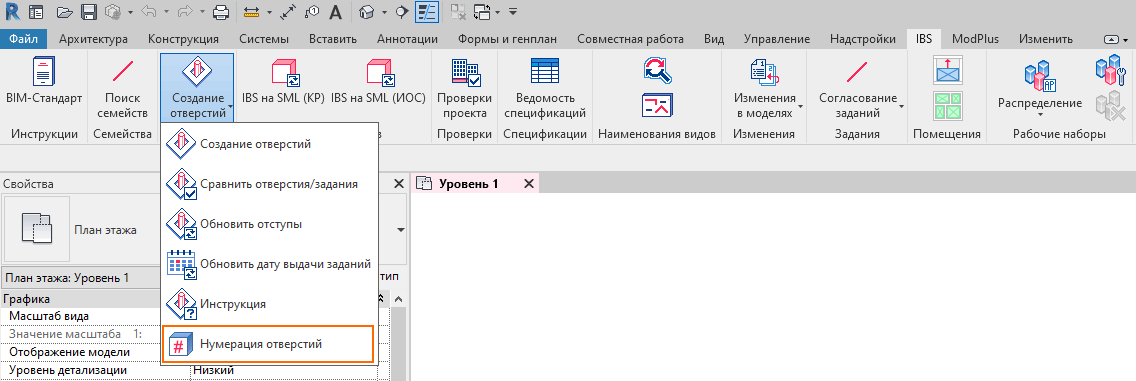Open Ведомость спецификаций tool
This screenshot has height=381, width=1136.
click(x=545, y=88)
